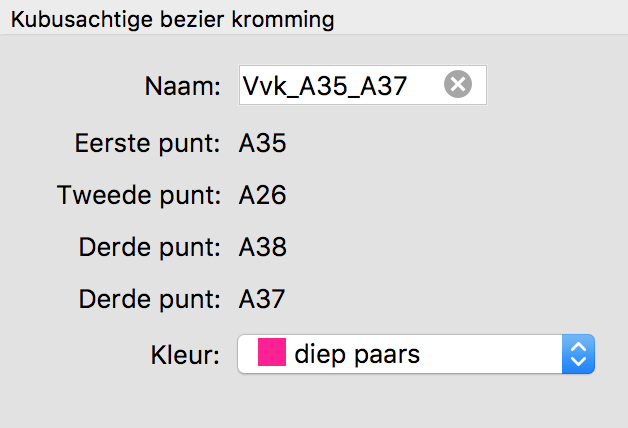
Task: Click the 'Eerste punt:' label
Action: (147, 144)
